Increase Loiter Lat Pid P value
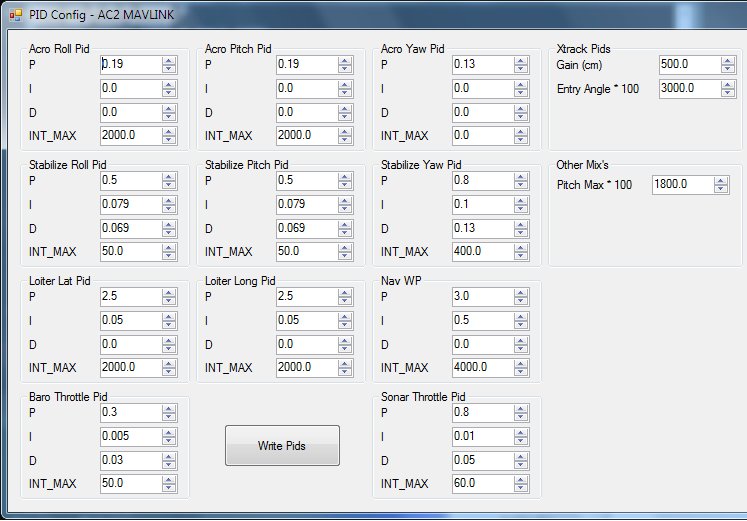This screenshot has height=521, width=747. [169, 292]
